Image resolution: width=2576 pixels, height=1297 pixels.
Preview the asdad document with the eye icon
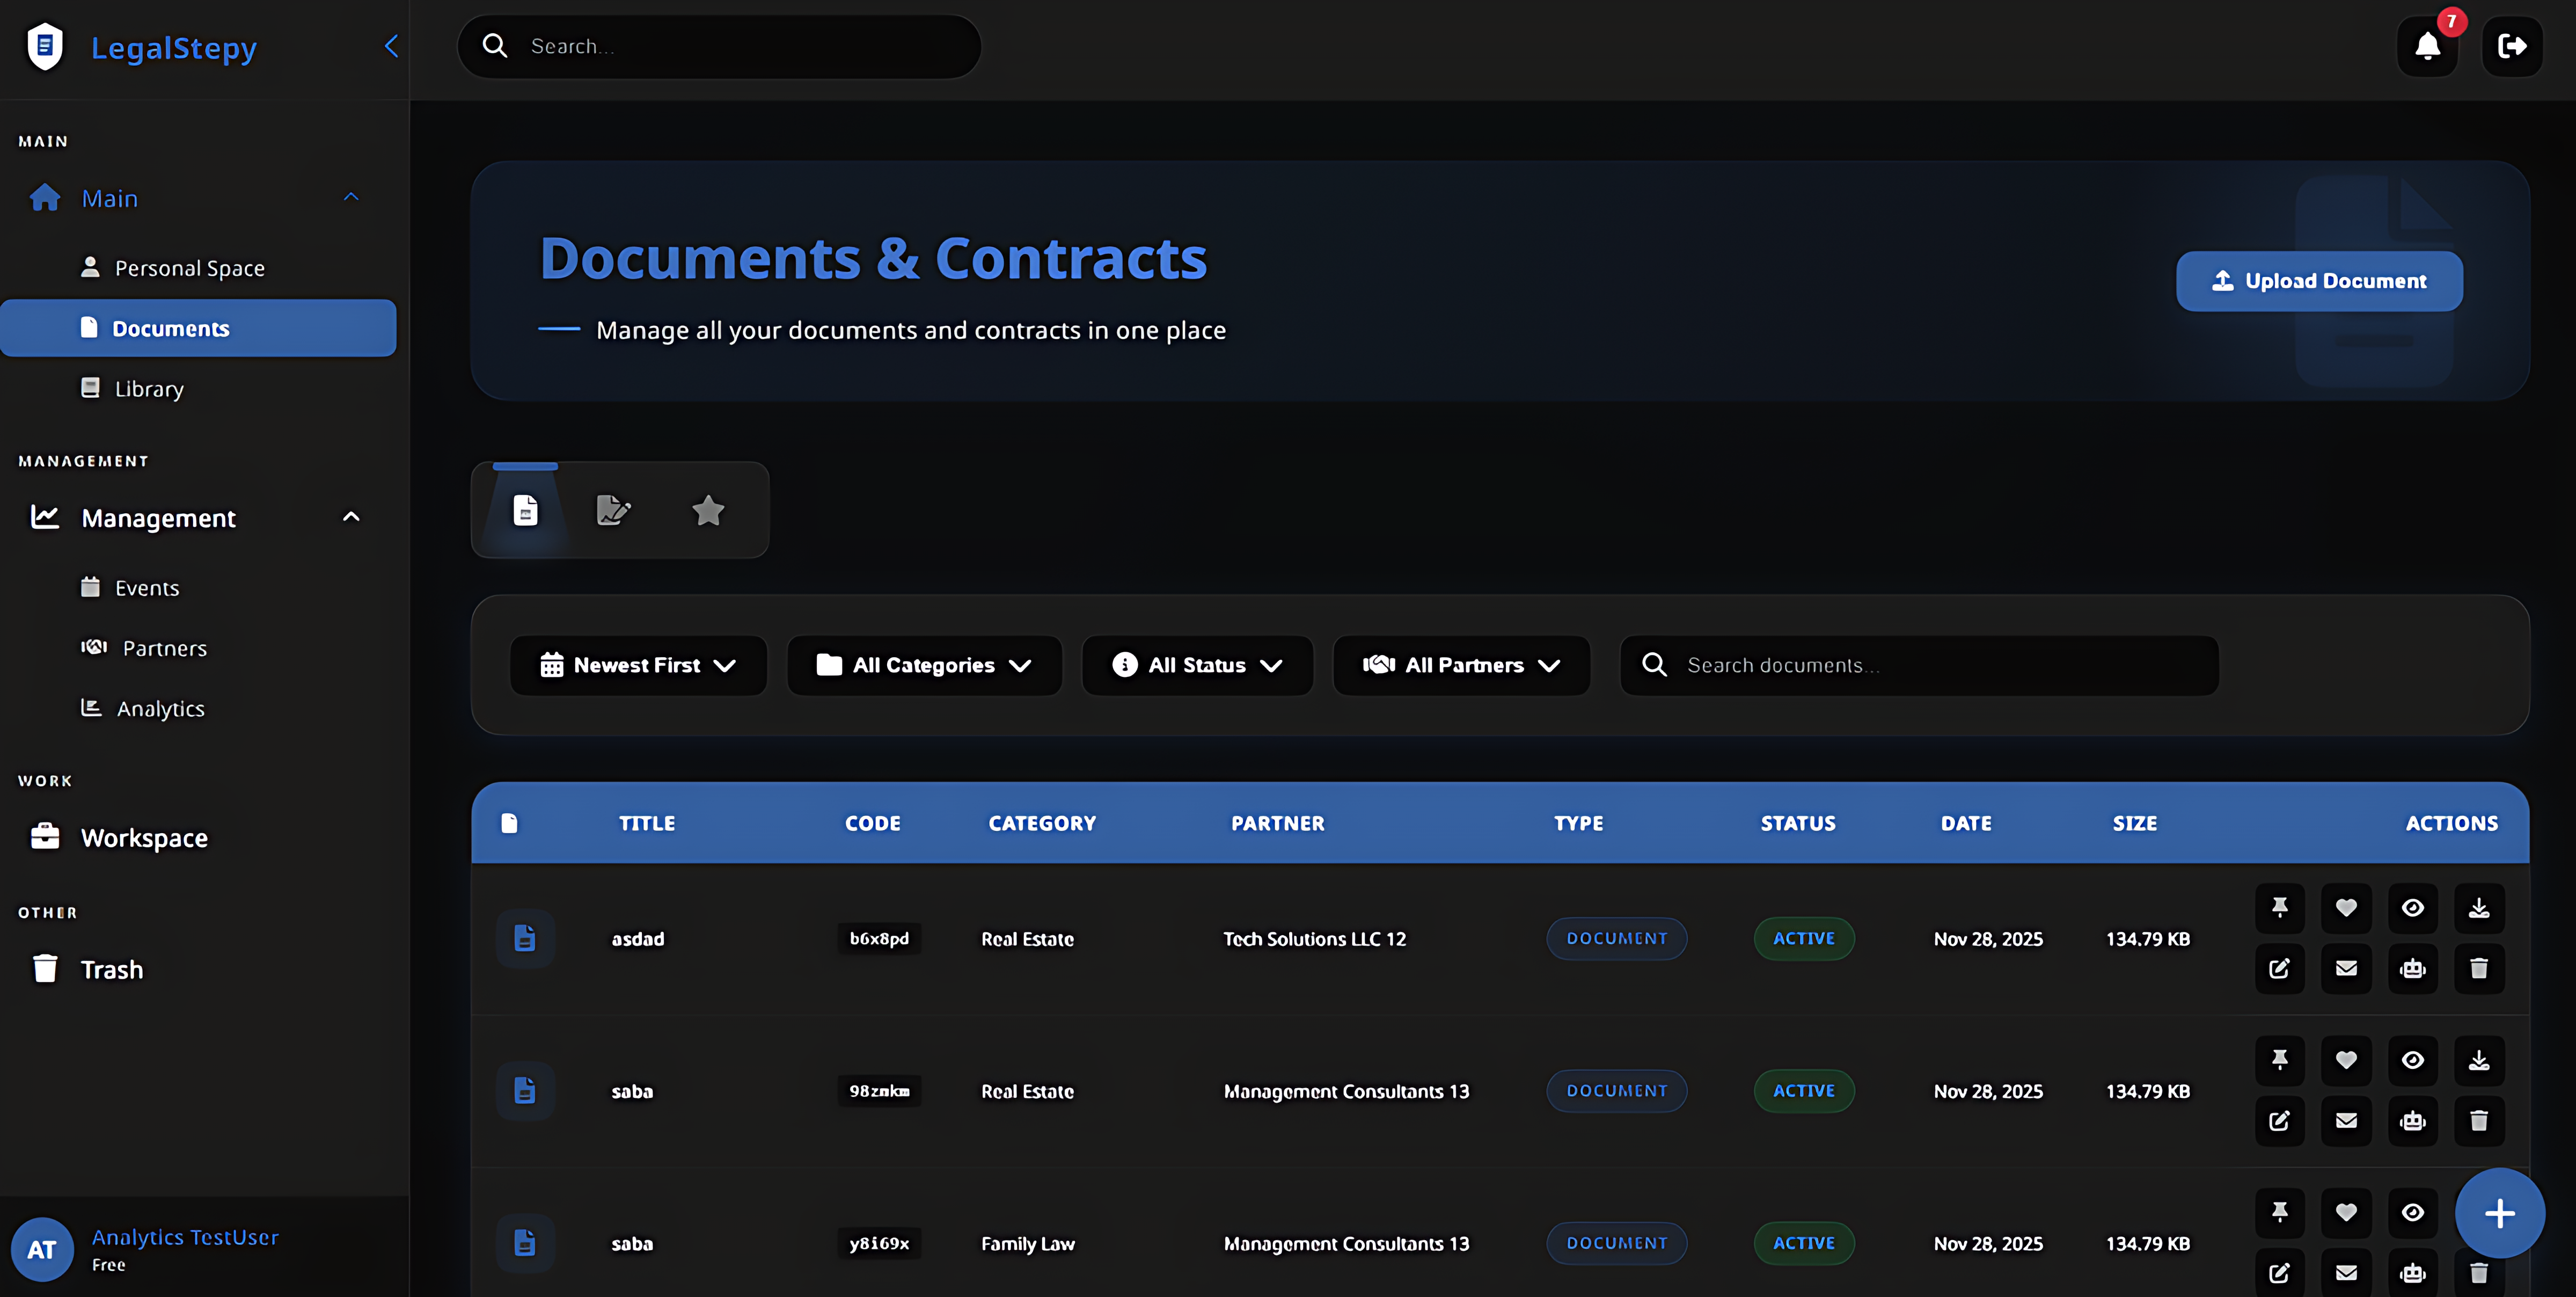click(2413, 908)
